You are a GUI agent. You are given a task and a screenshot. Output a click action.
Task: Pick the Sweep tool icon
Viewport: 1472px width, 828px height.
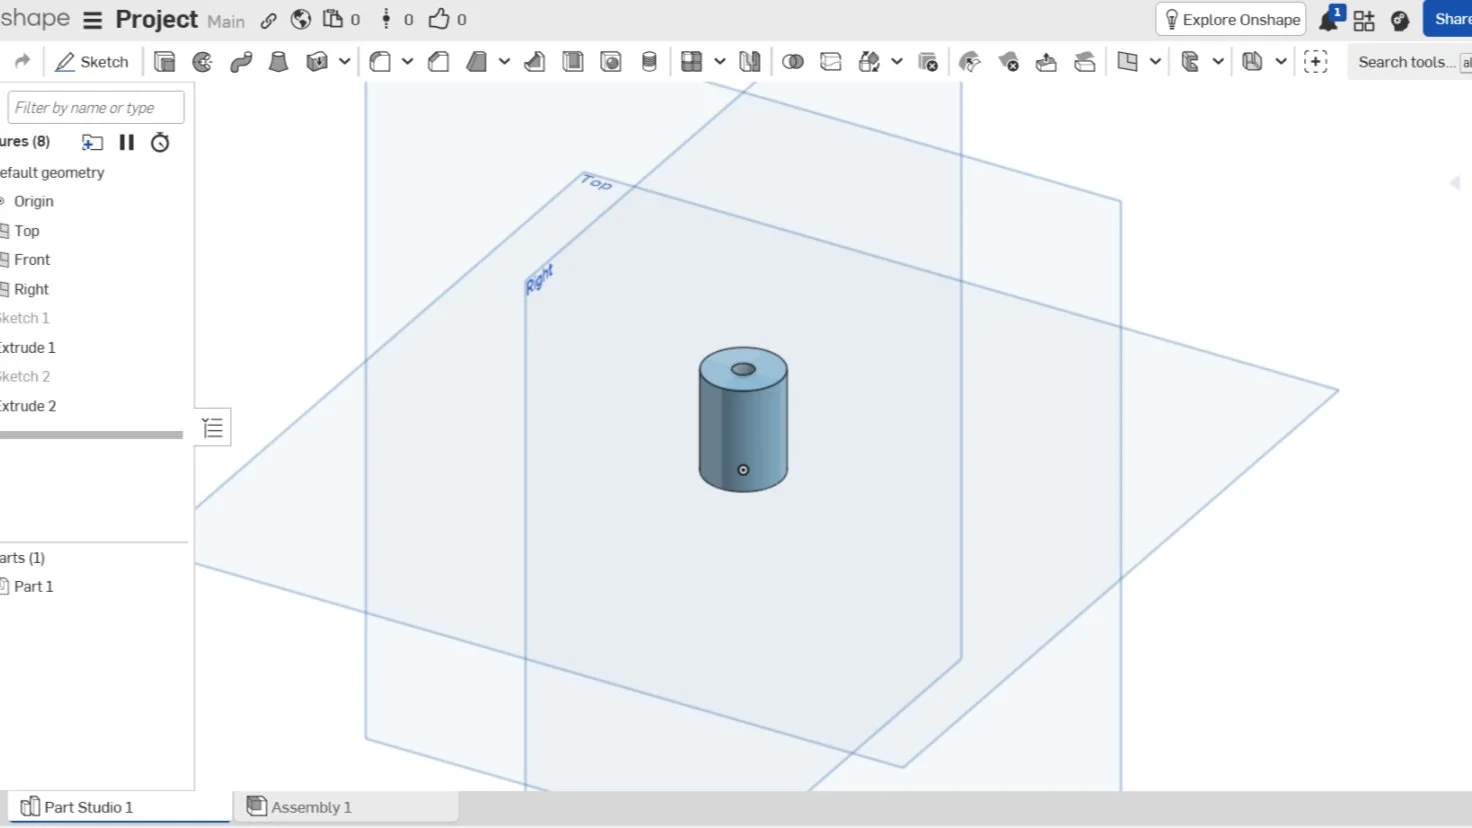pos(241,62)
